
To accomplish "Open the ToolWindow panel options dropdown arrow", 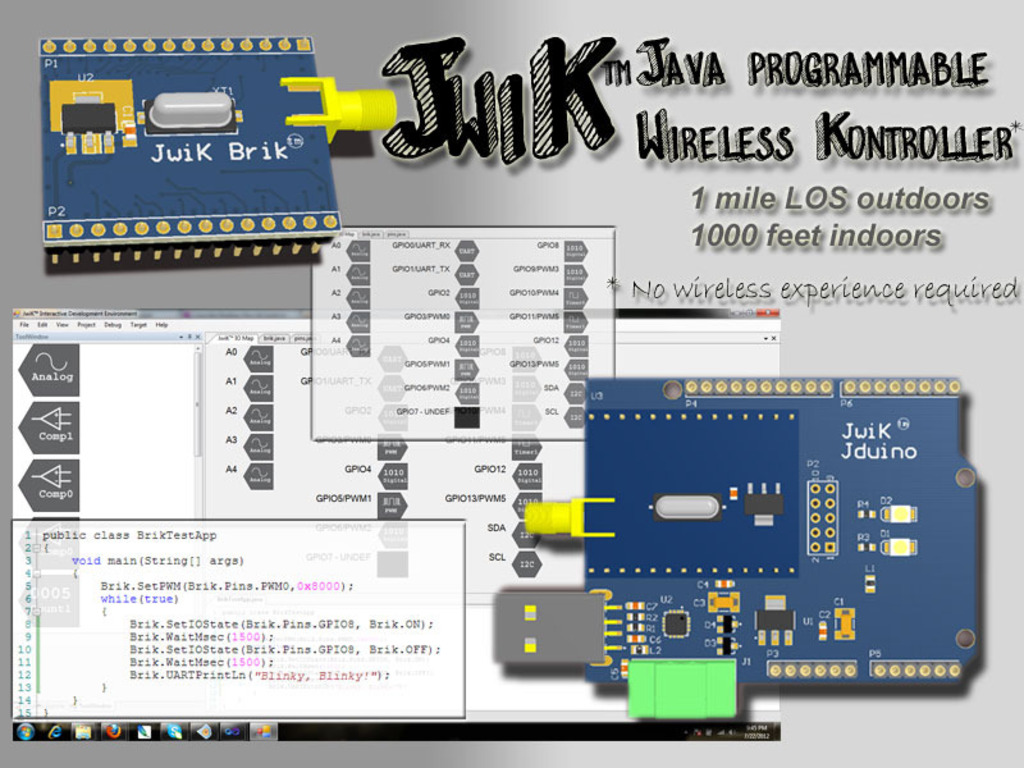I will 181,337.
